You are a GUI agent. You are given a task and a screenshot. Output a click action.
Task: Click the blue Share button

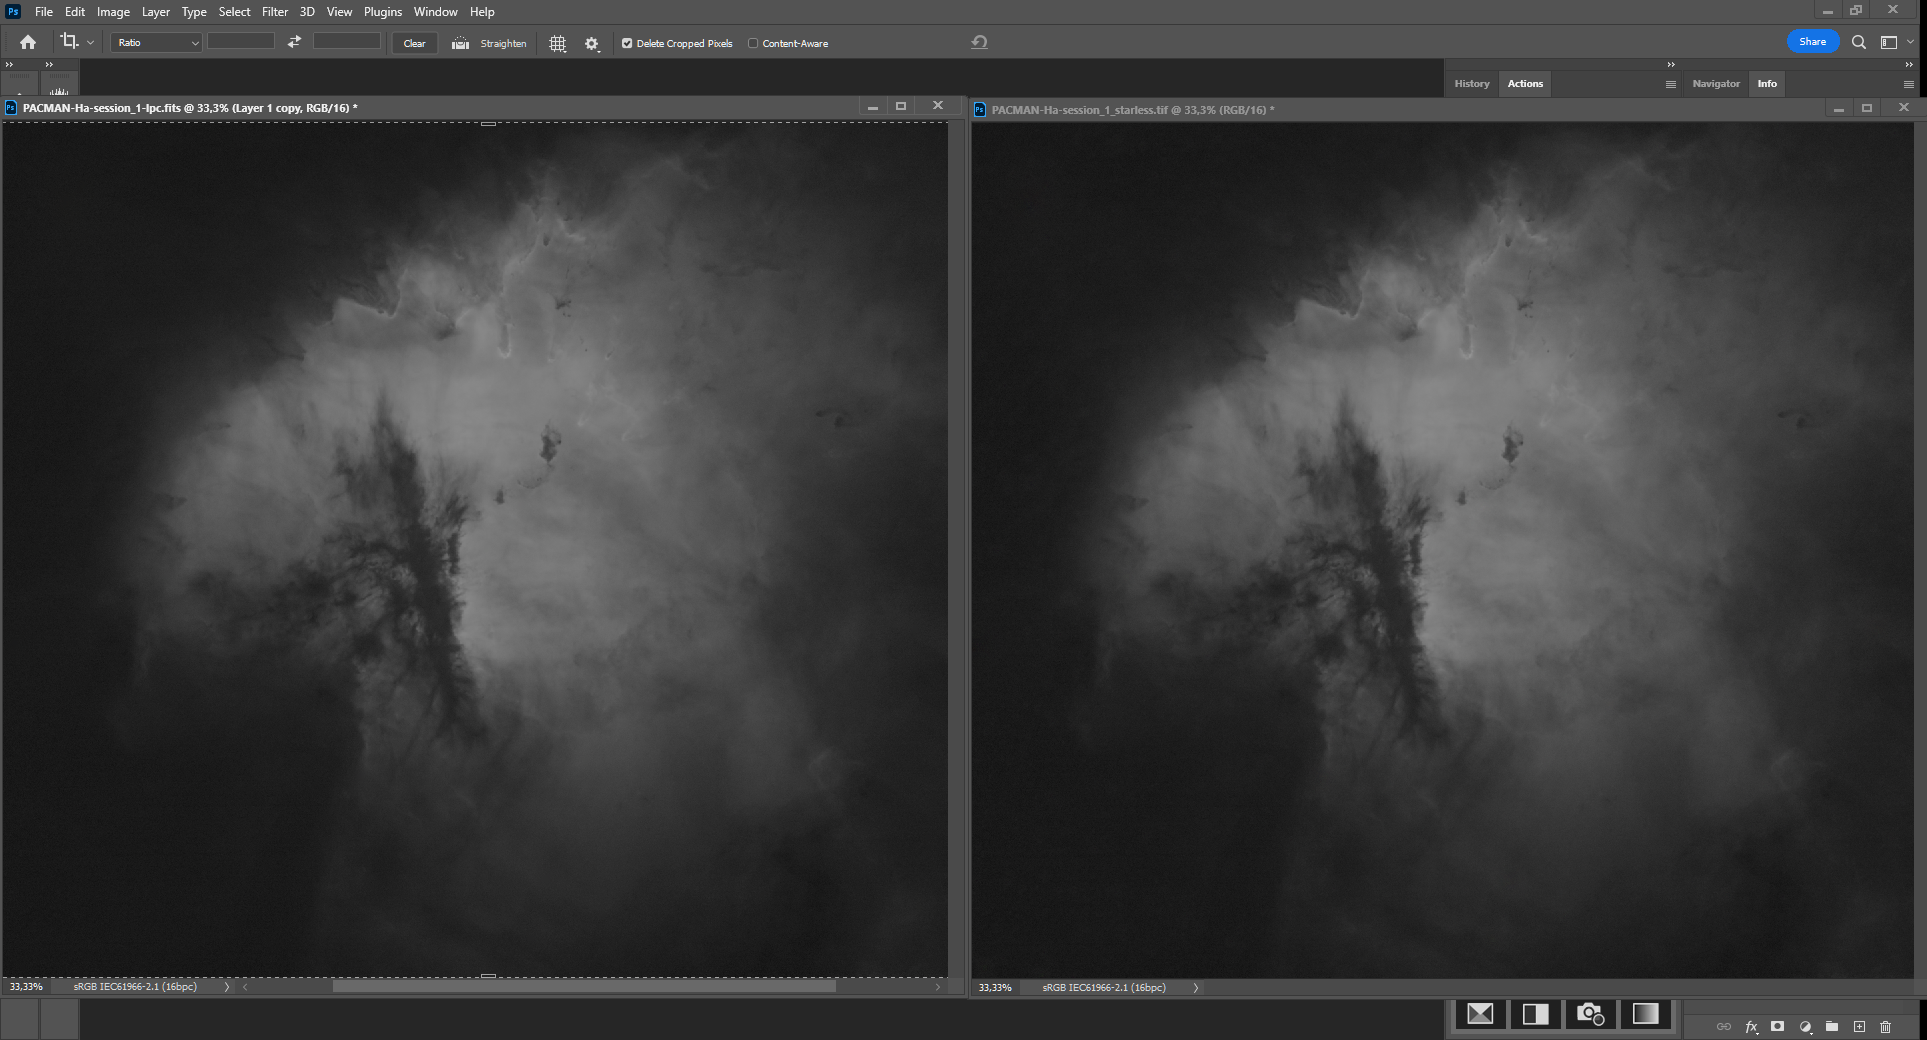(1812, 42)
